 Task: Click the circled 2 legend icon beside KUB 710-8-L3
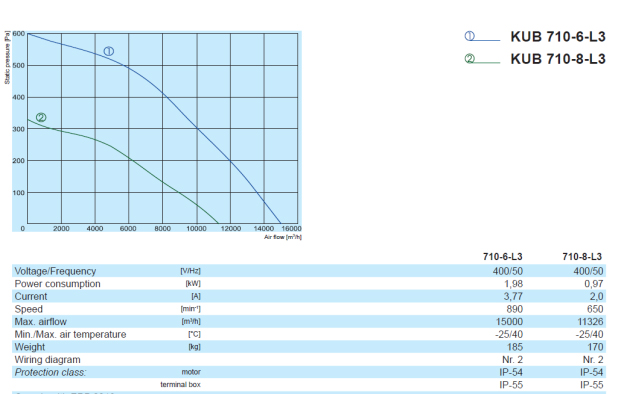coord(470,59)
